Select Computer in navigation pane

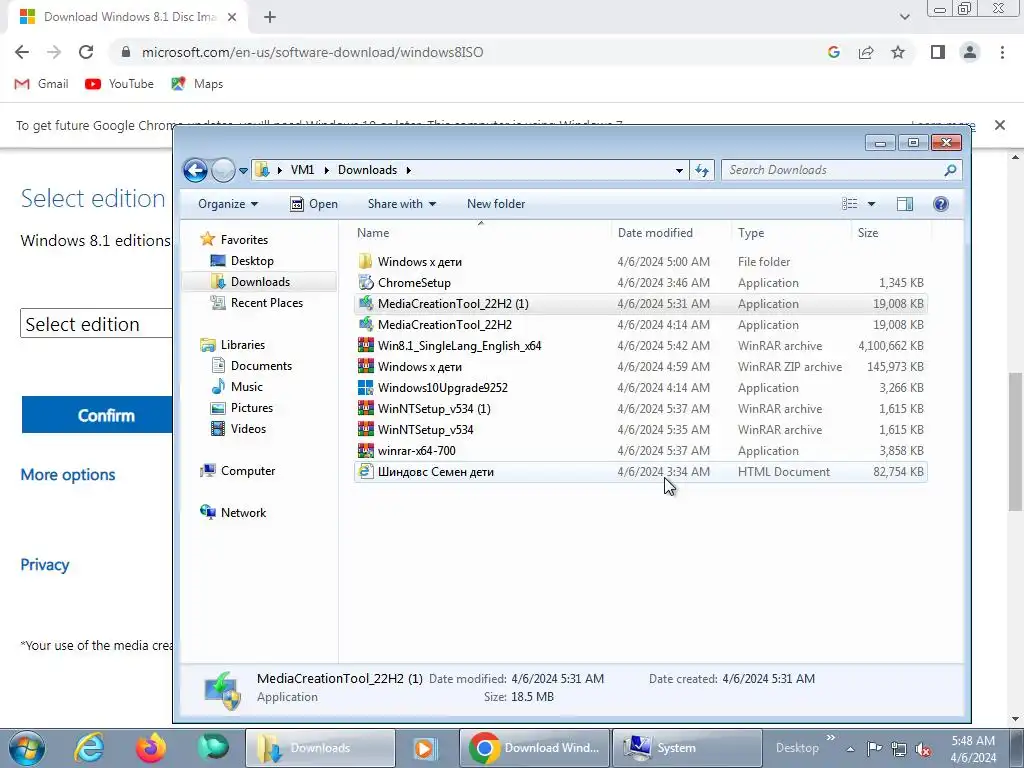(248, 471)
